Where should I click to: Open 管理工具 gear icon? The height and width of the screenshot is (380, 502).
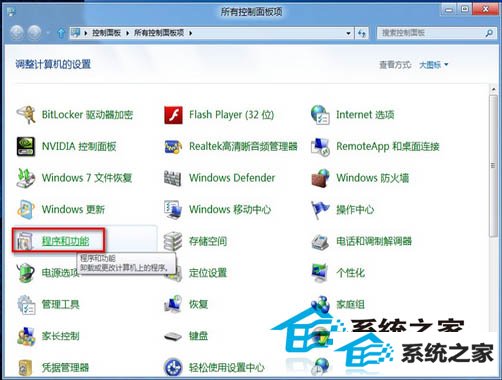click(26, 304)
